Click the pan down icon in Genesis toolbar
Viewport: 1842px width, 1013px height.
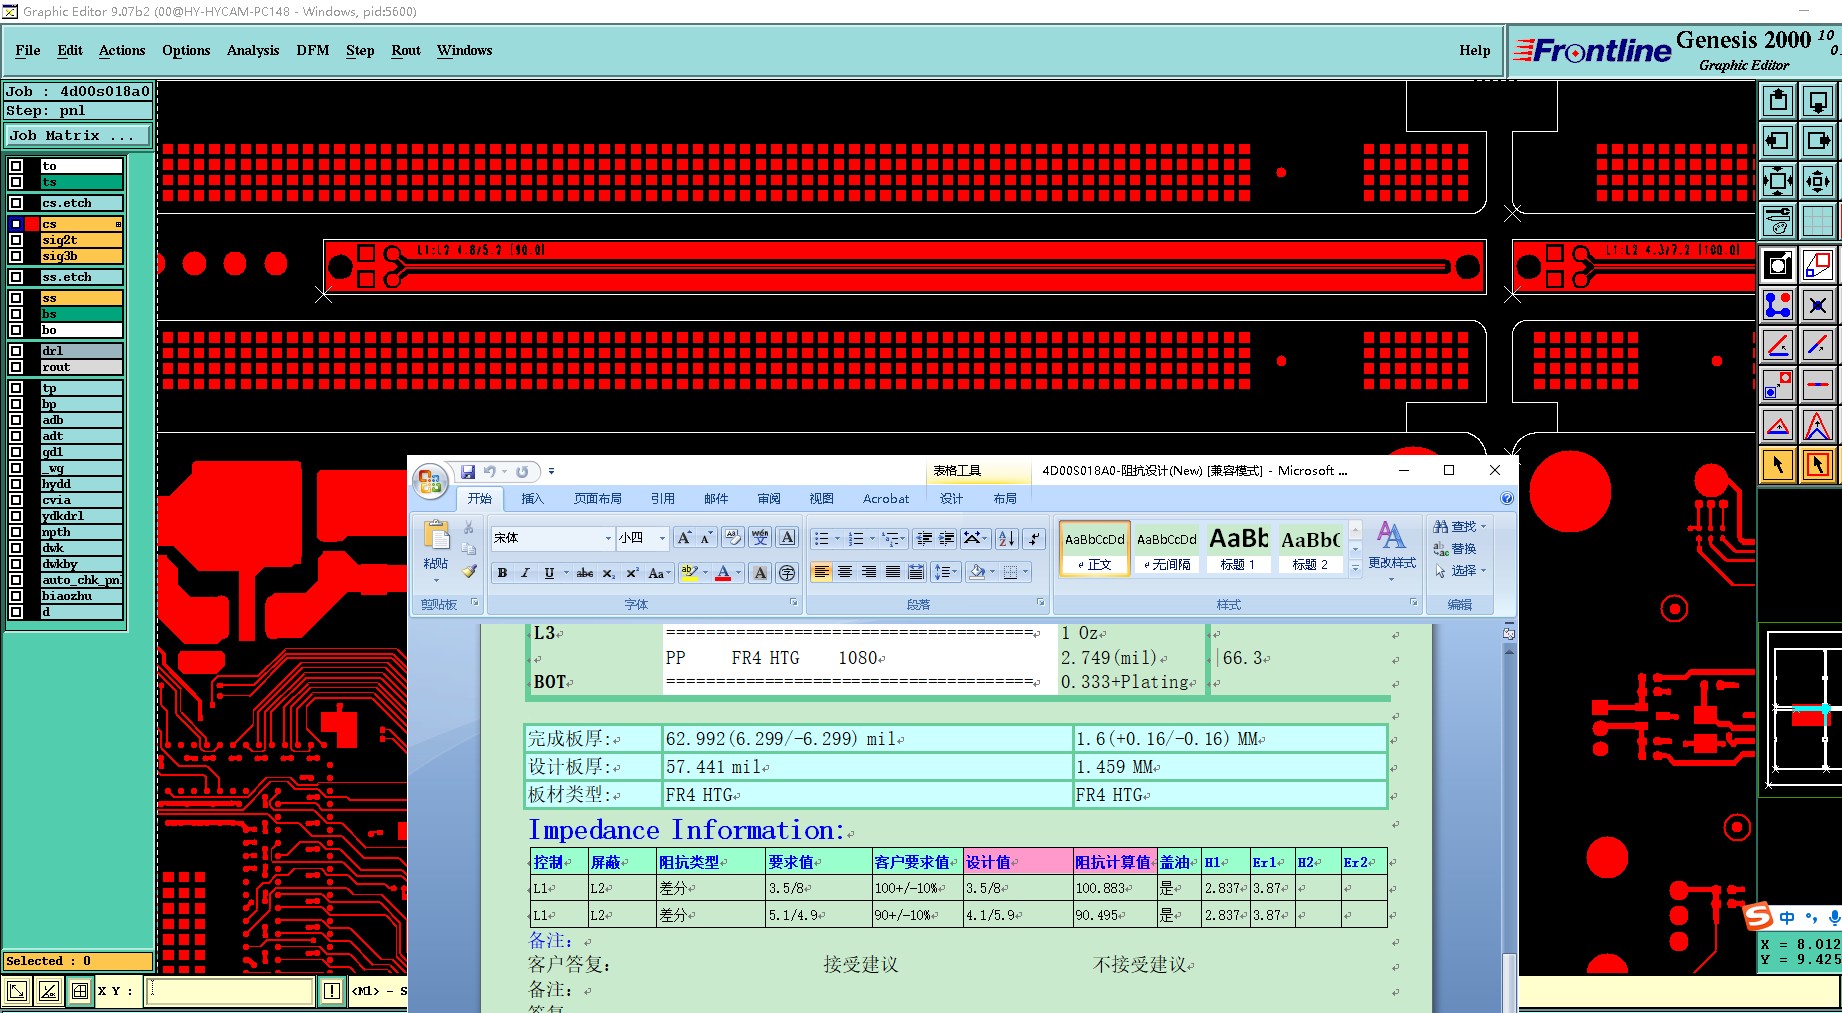[1818, 101]
